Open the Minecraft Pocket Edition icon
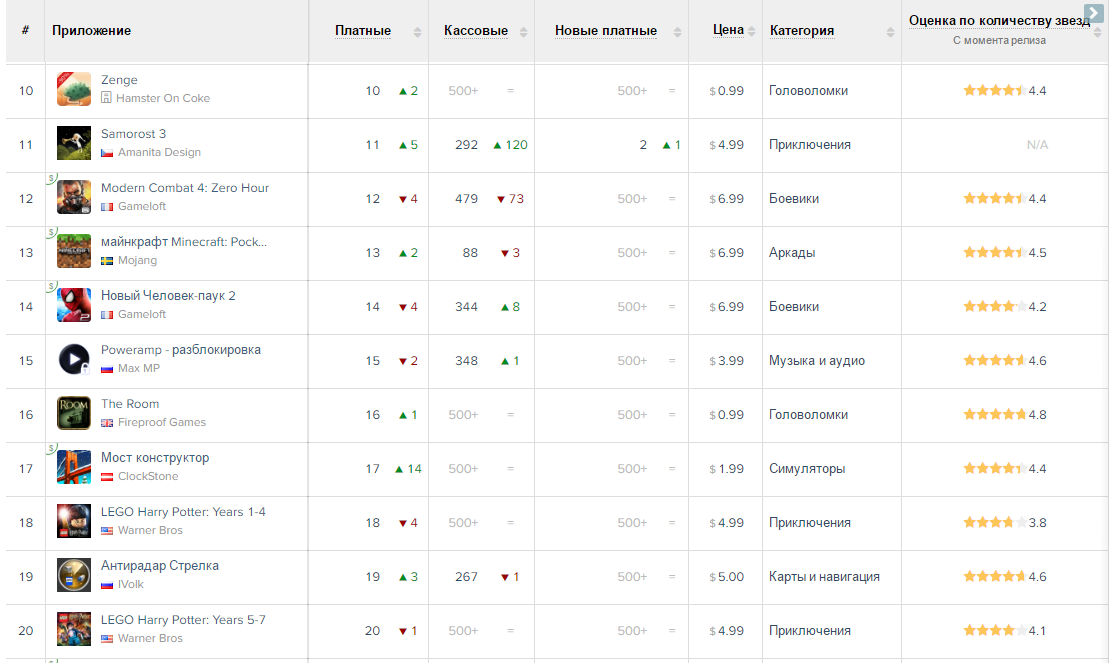This screenshot has width=1112, height=663. 74,252
